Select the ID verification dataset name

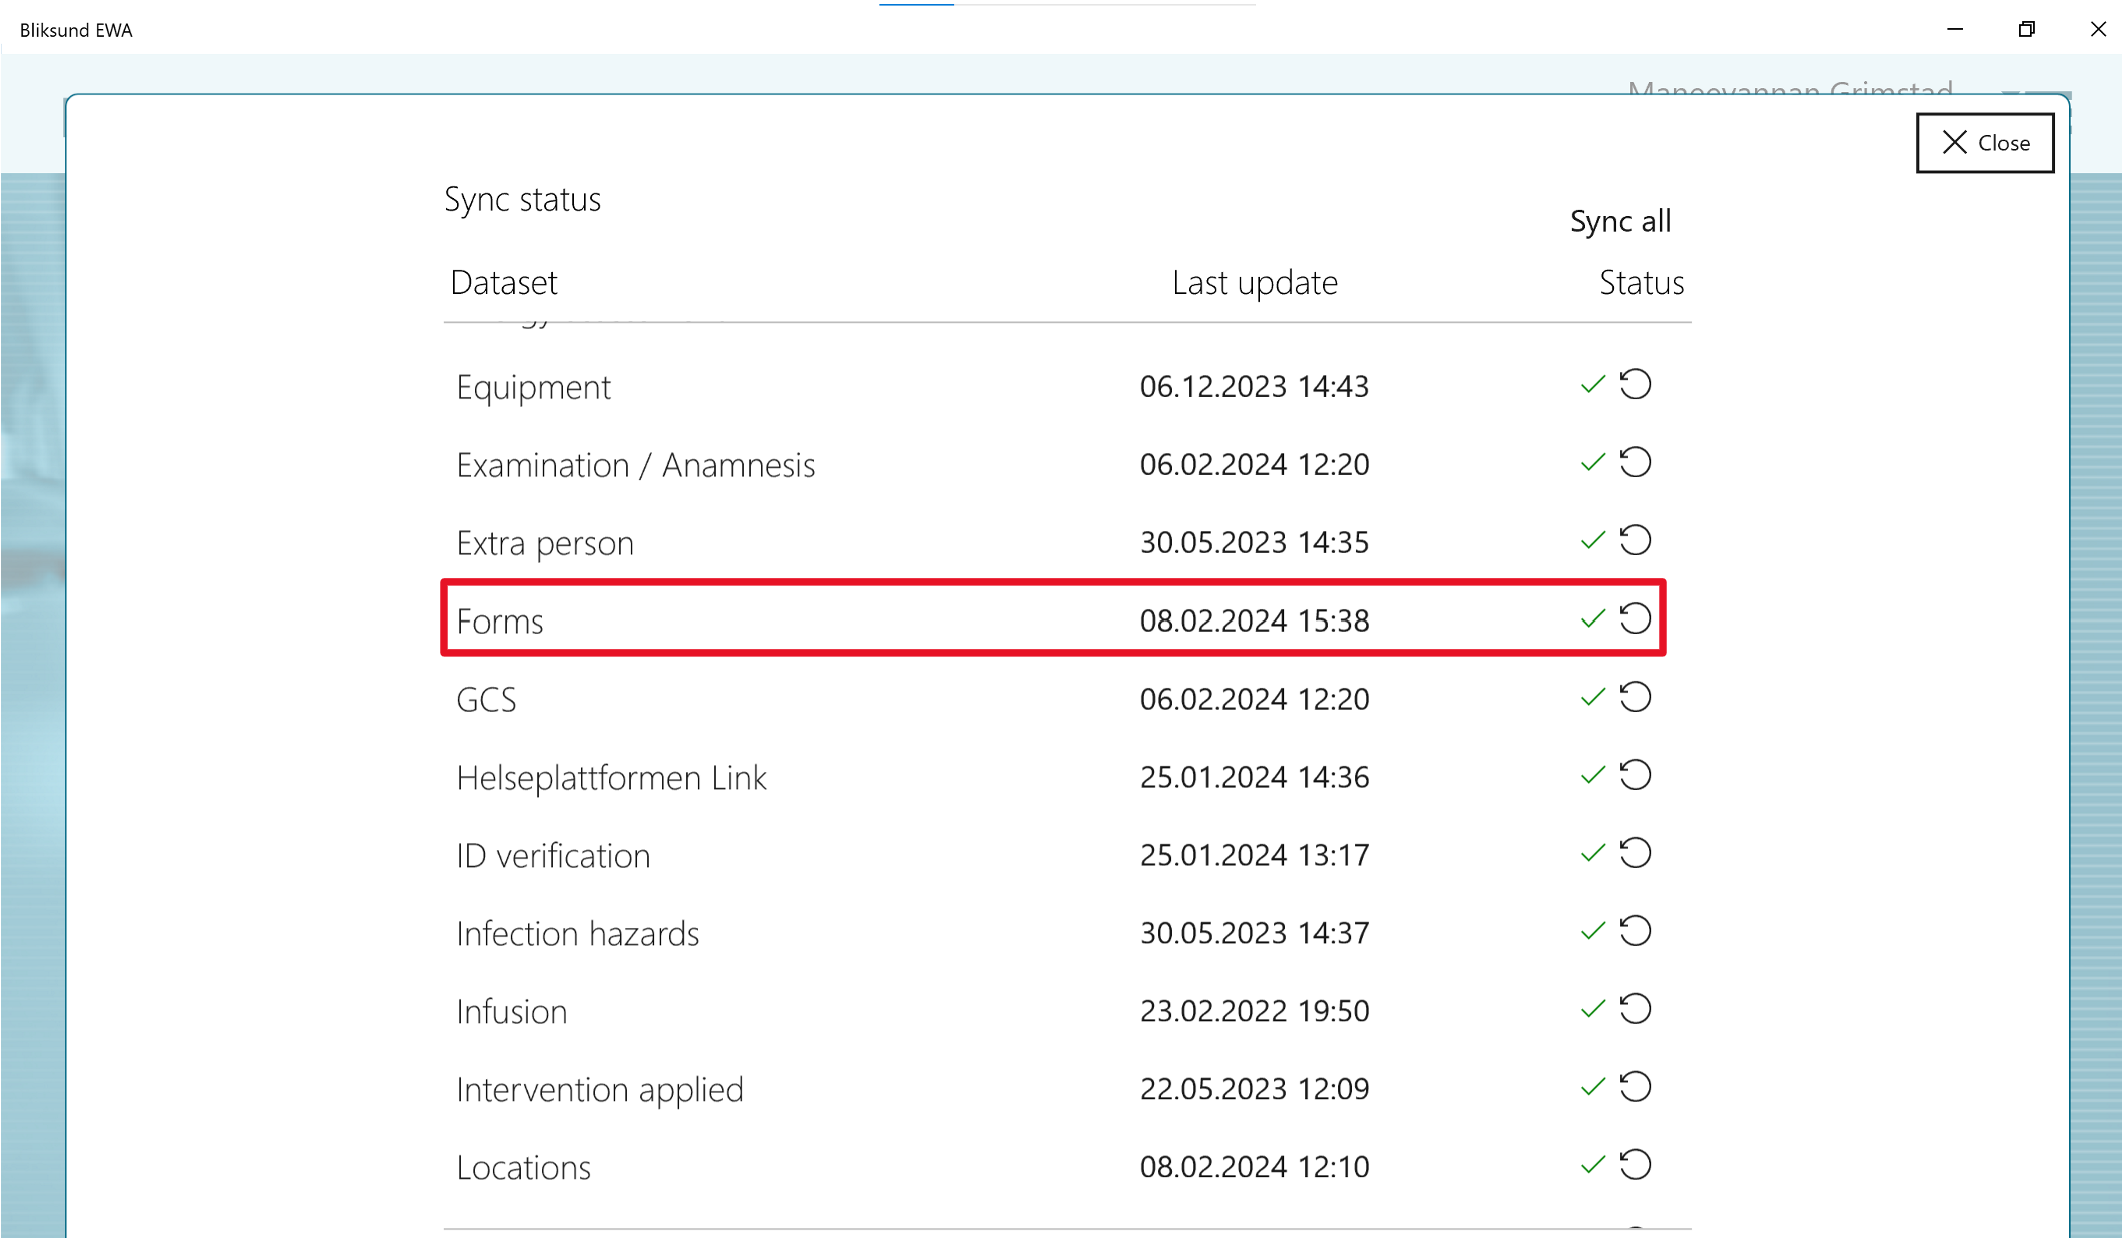coord(553,855)
